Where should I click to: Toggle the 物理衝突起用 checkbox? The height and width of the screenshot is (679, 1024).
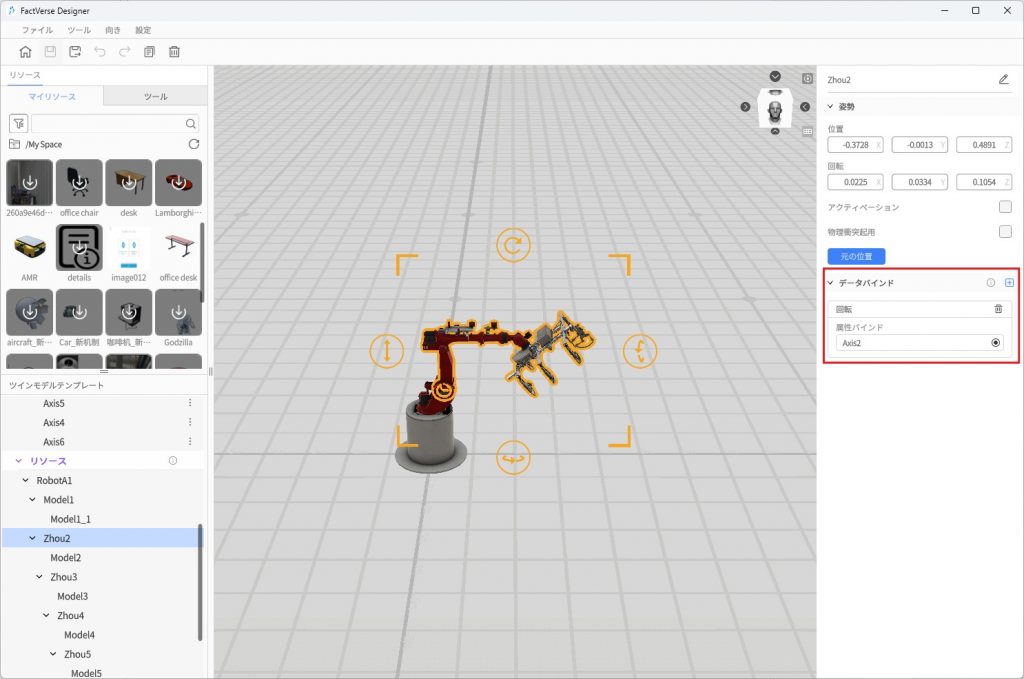click(x=1005, y=232)
